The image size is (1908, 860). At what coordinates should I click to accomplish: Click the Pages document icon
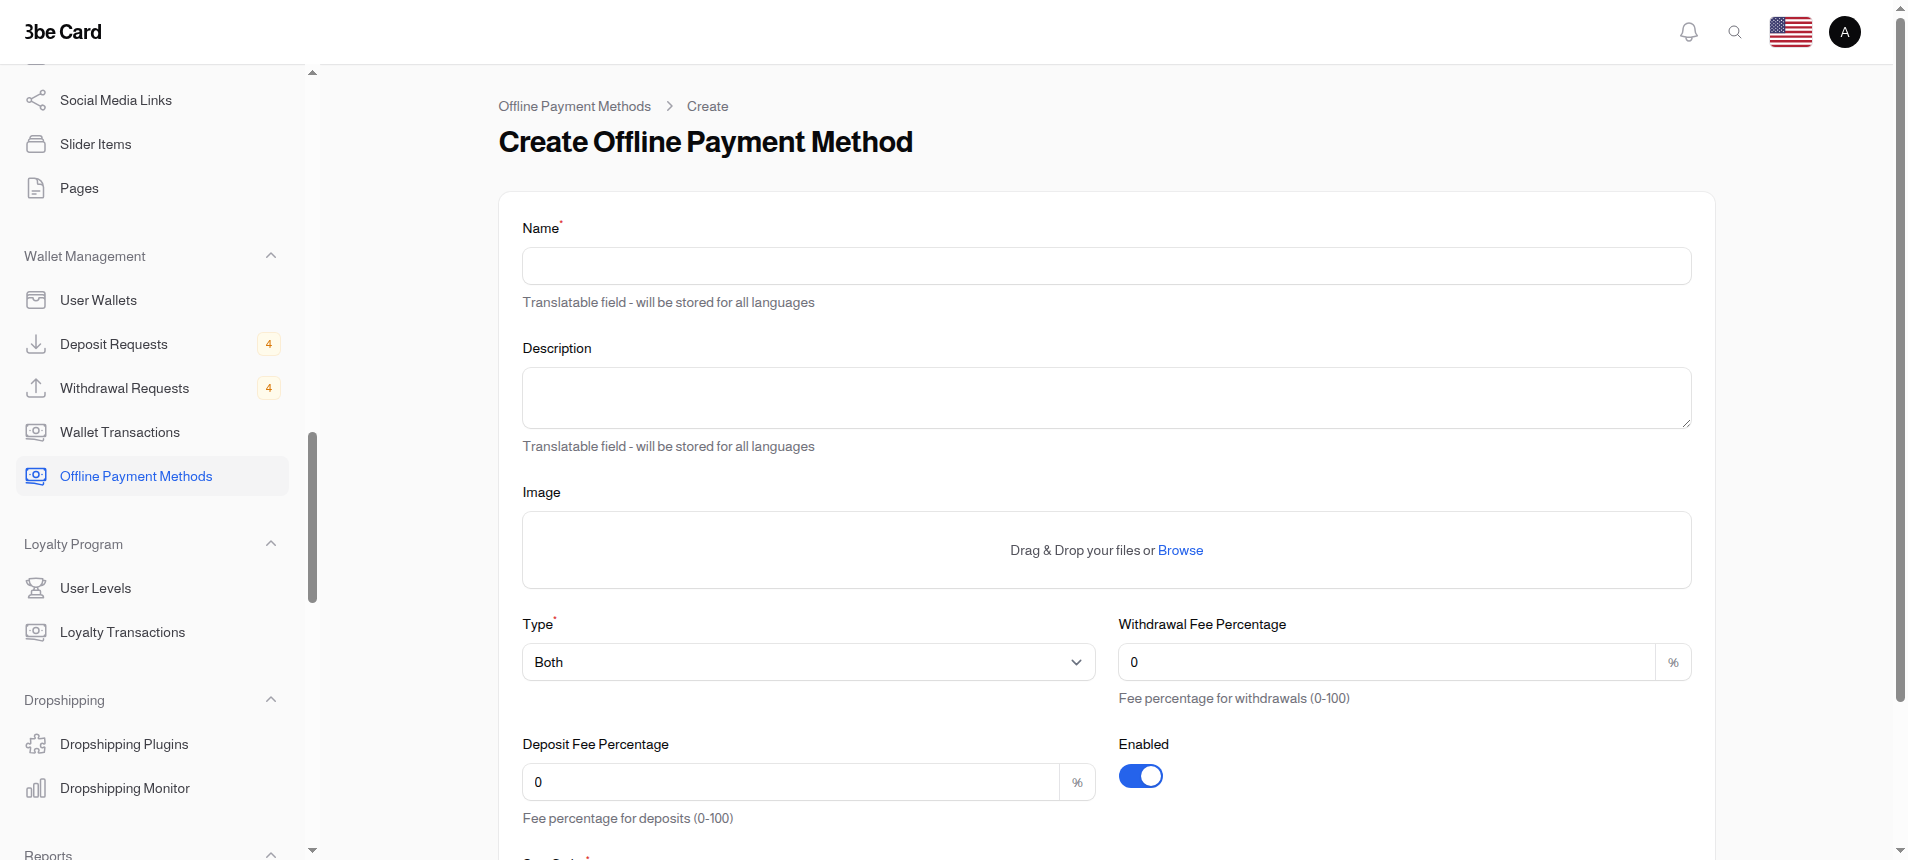(x=36, y=188)
